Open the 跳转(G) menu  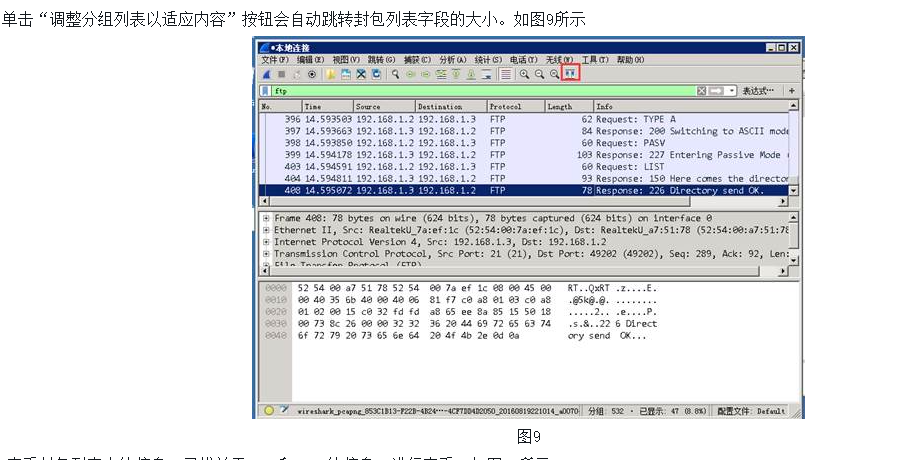(381, 60)
